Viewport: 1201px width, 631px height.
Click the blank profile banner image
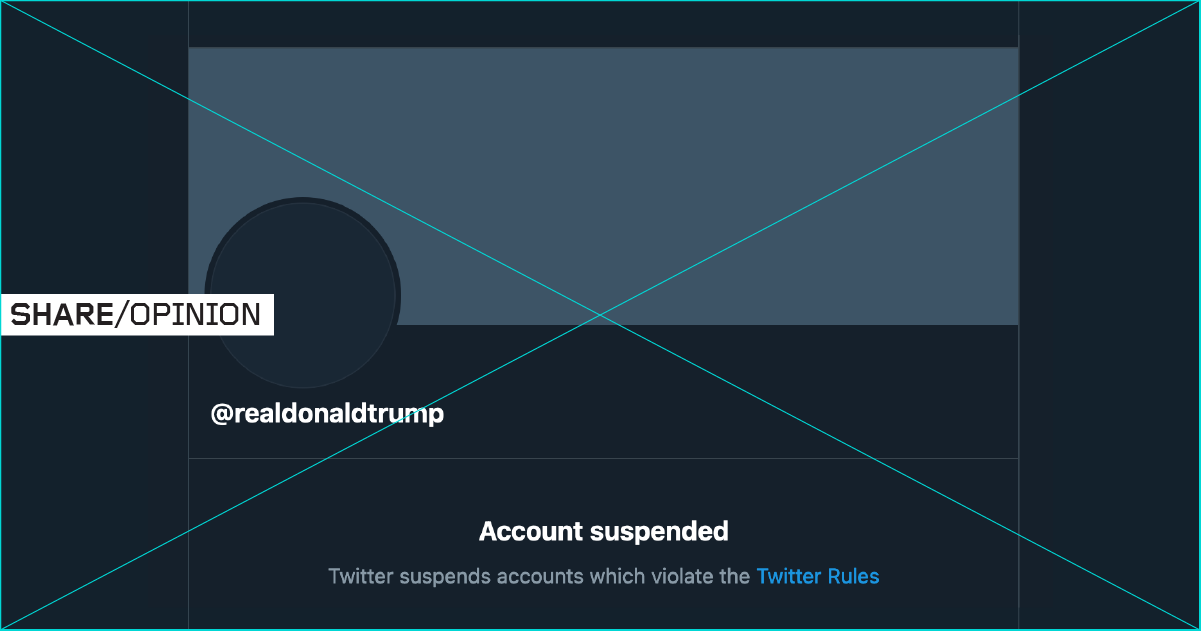700,150
